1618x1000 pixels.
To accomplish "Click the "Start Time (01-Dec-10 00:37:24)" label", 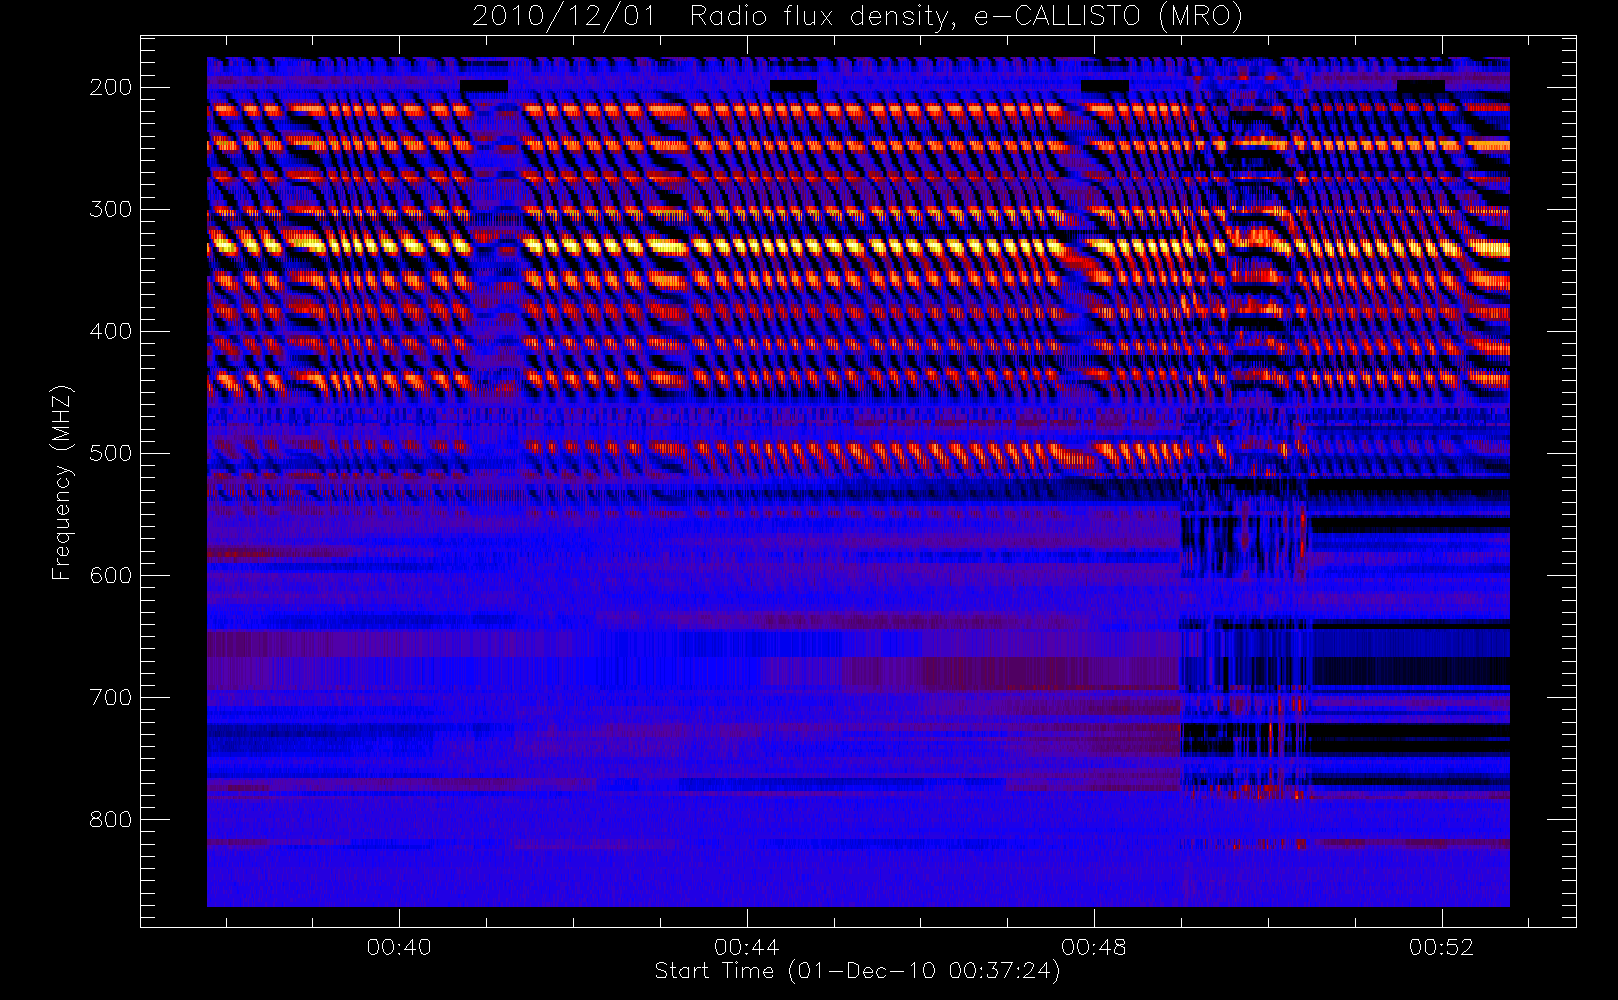I will point(857,971).
